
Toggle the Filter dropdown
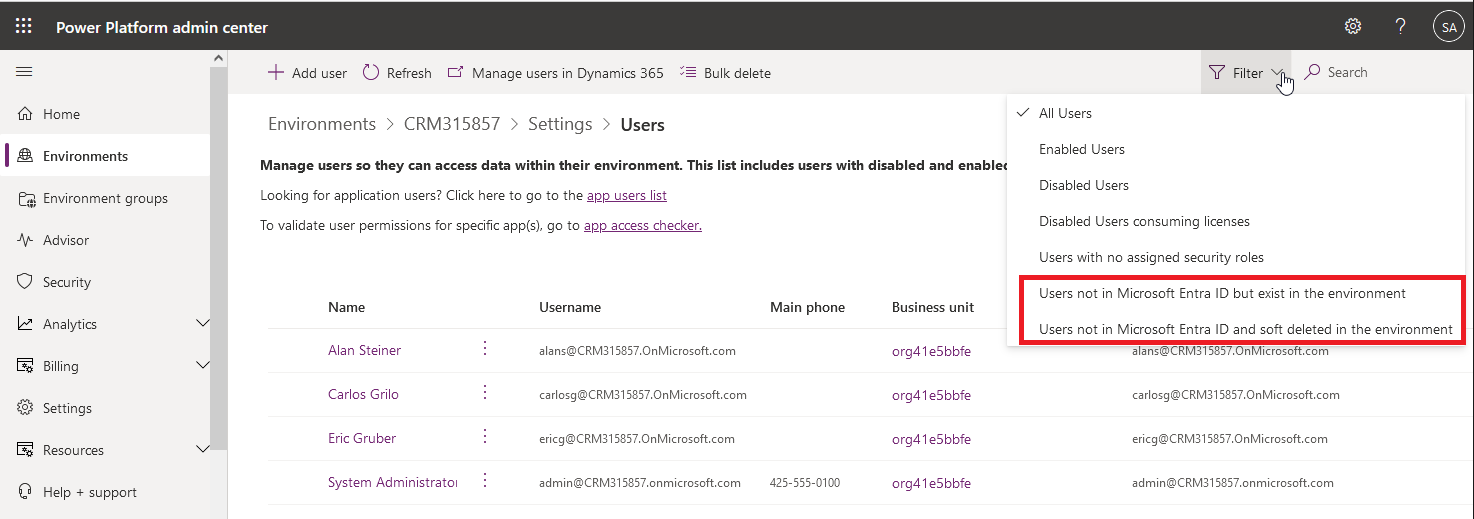[x=1246, y=73]
